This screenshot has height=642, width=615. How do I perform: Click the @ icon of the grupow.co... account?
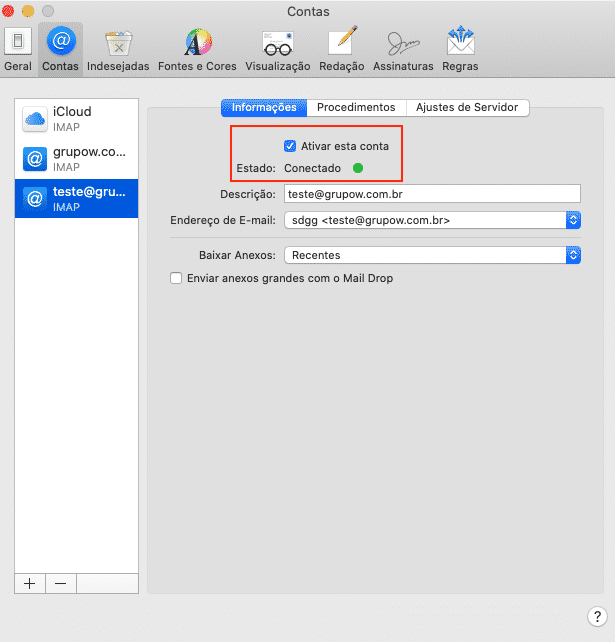[35, 159]
